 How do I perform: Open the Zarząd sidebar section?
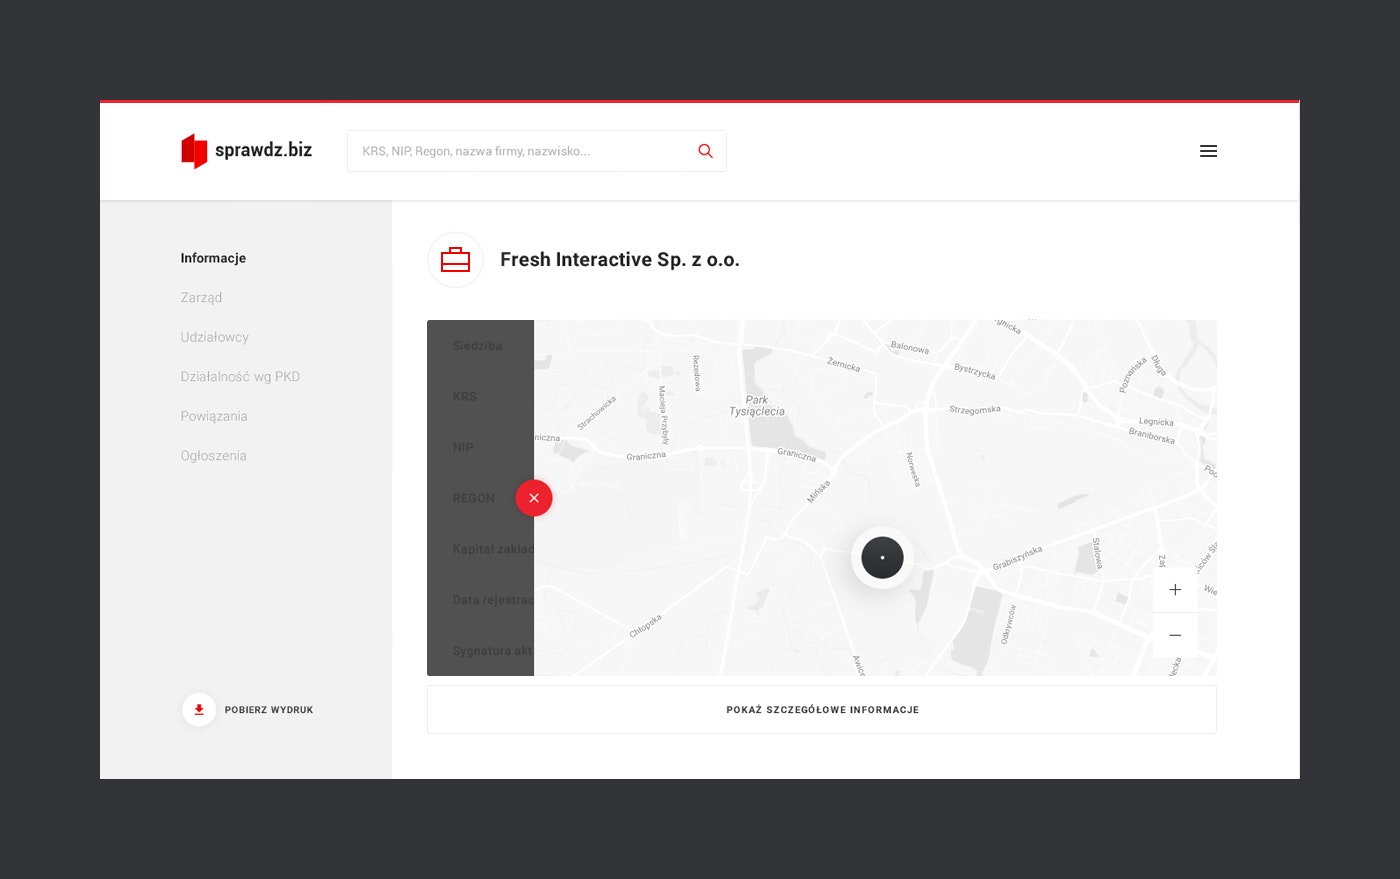click(x=201, y=298)
